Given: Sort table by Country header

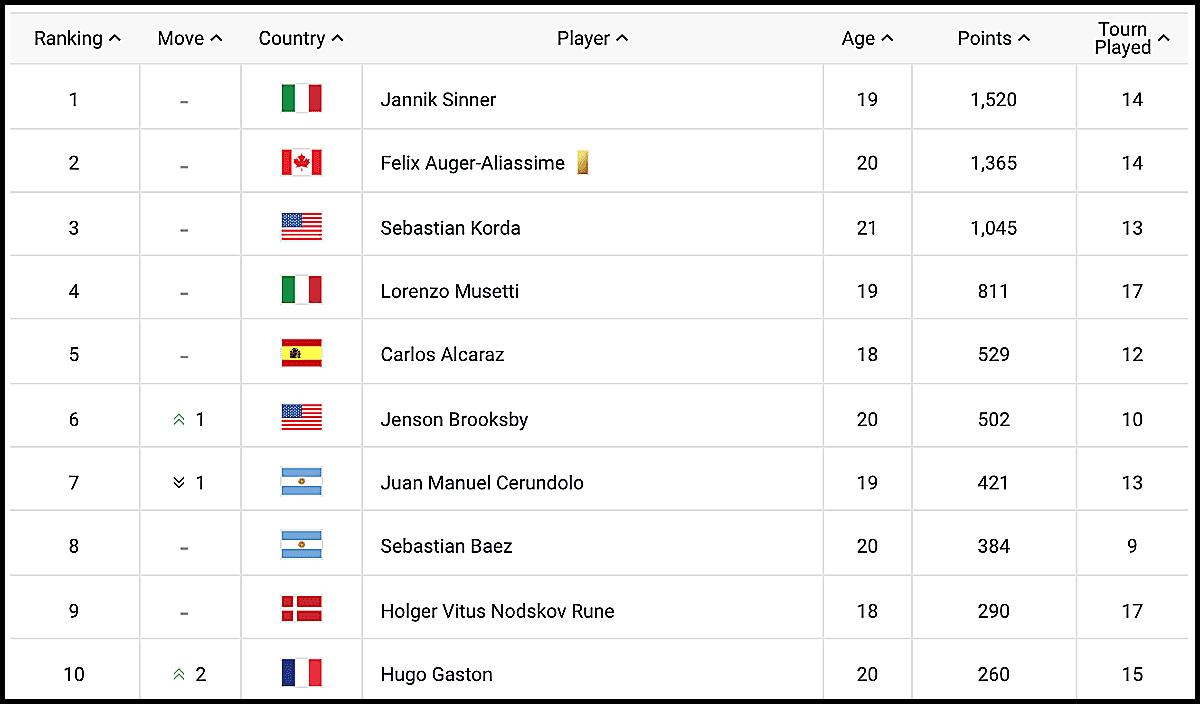Looking at the screenshot, I should [x=301, y=38].
